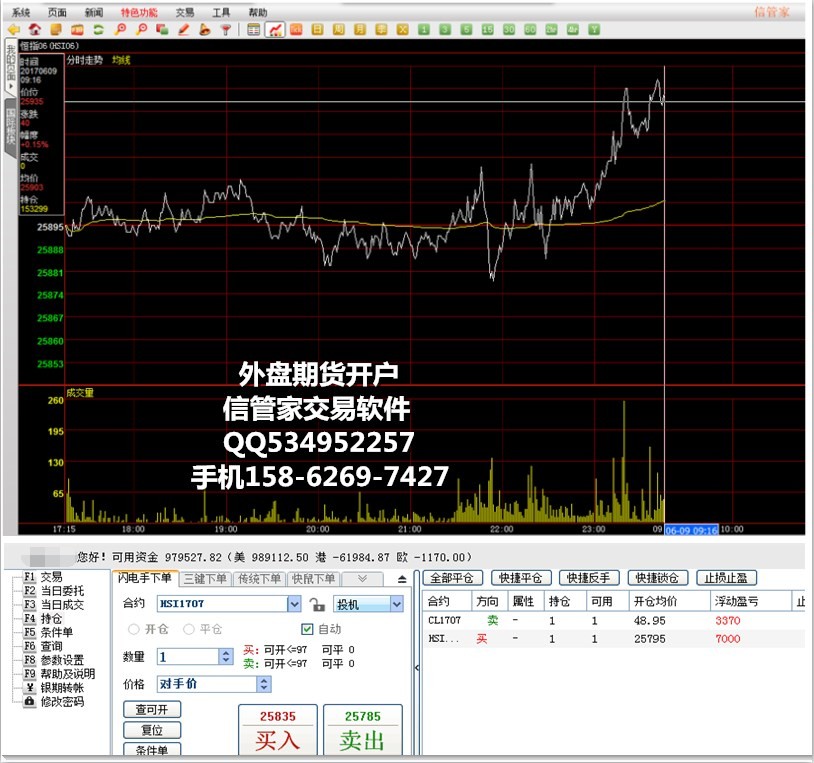Select the red pencil drawing tool
Screen dimensions: 814x763
[x=184, y=30]
